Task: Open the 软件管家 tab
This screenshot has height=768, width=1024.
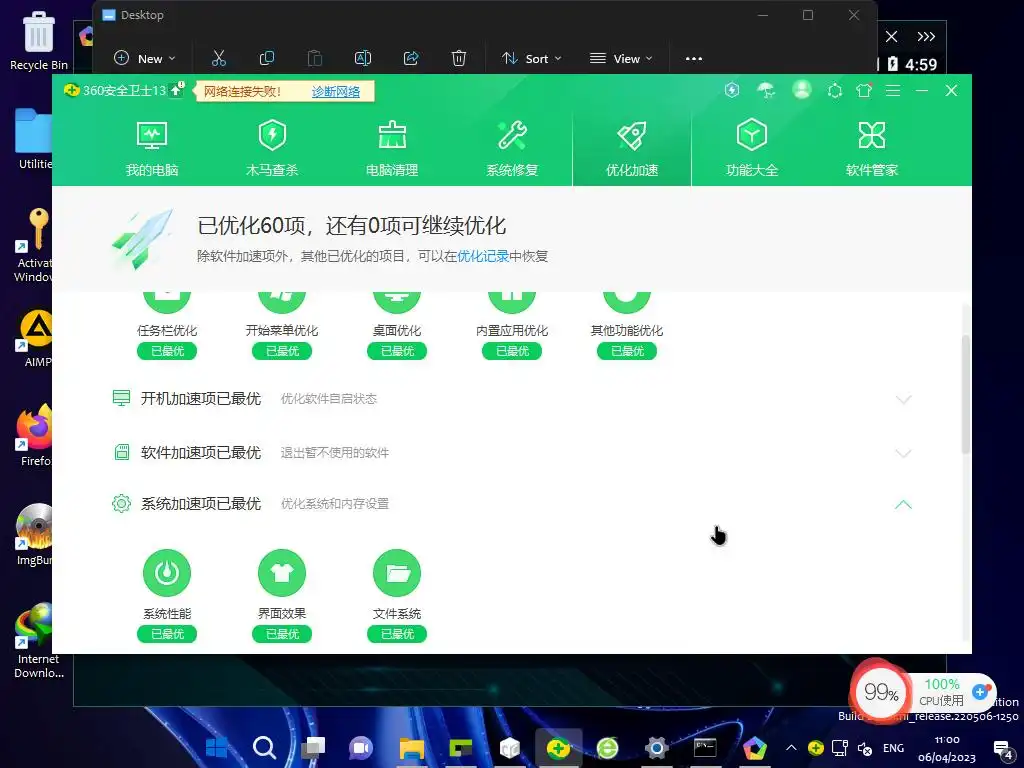Action: (872, 149)
